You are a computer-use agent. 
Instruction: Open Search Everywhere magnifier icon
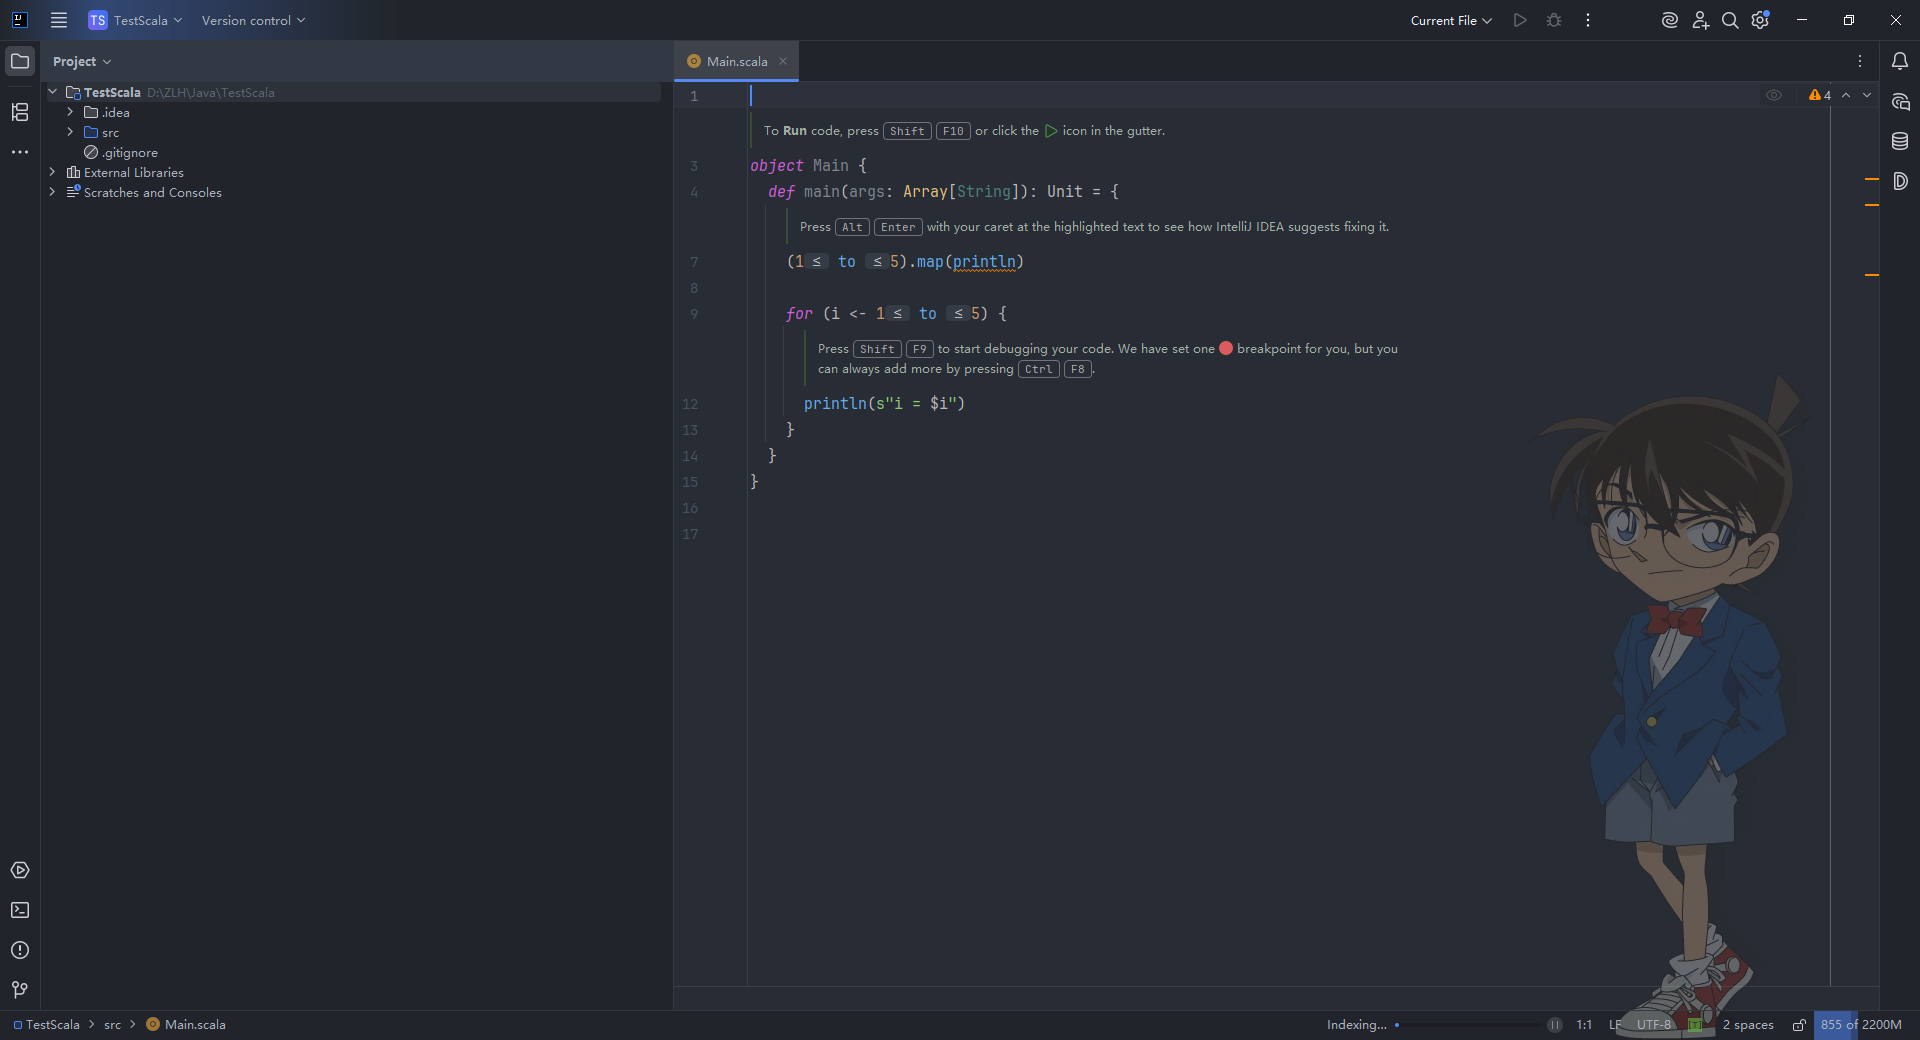(1730, 20)
